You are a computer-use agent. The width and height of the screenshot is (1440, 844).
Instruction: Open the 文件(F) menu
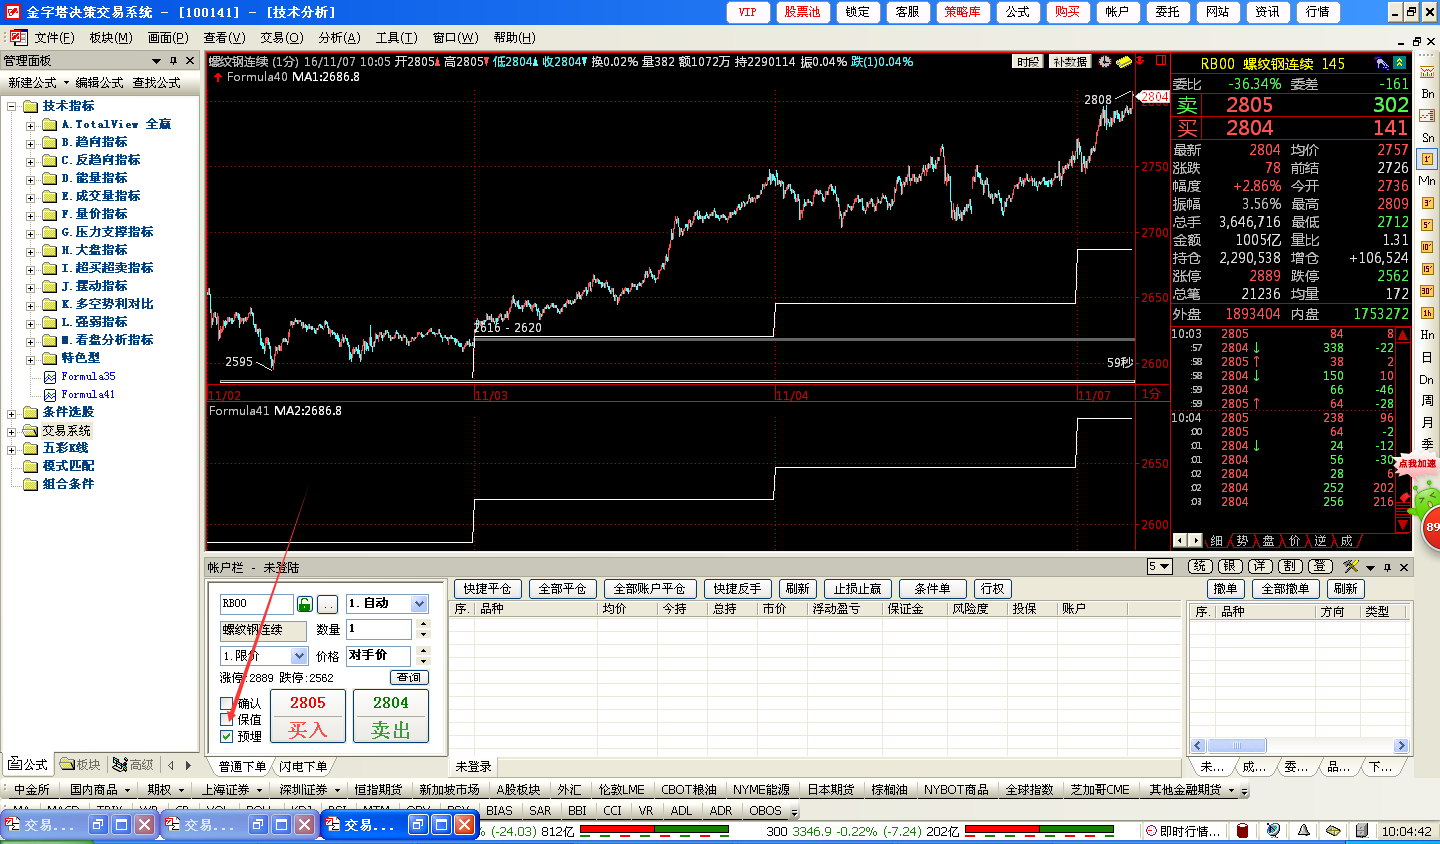pyautogui.click(x=54, y=38)
